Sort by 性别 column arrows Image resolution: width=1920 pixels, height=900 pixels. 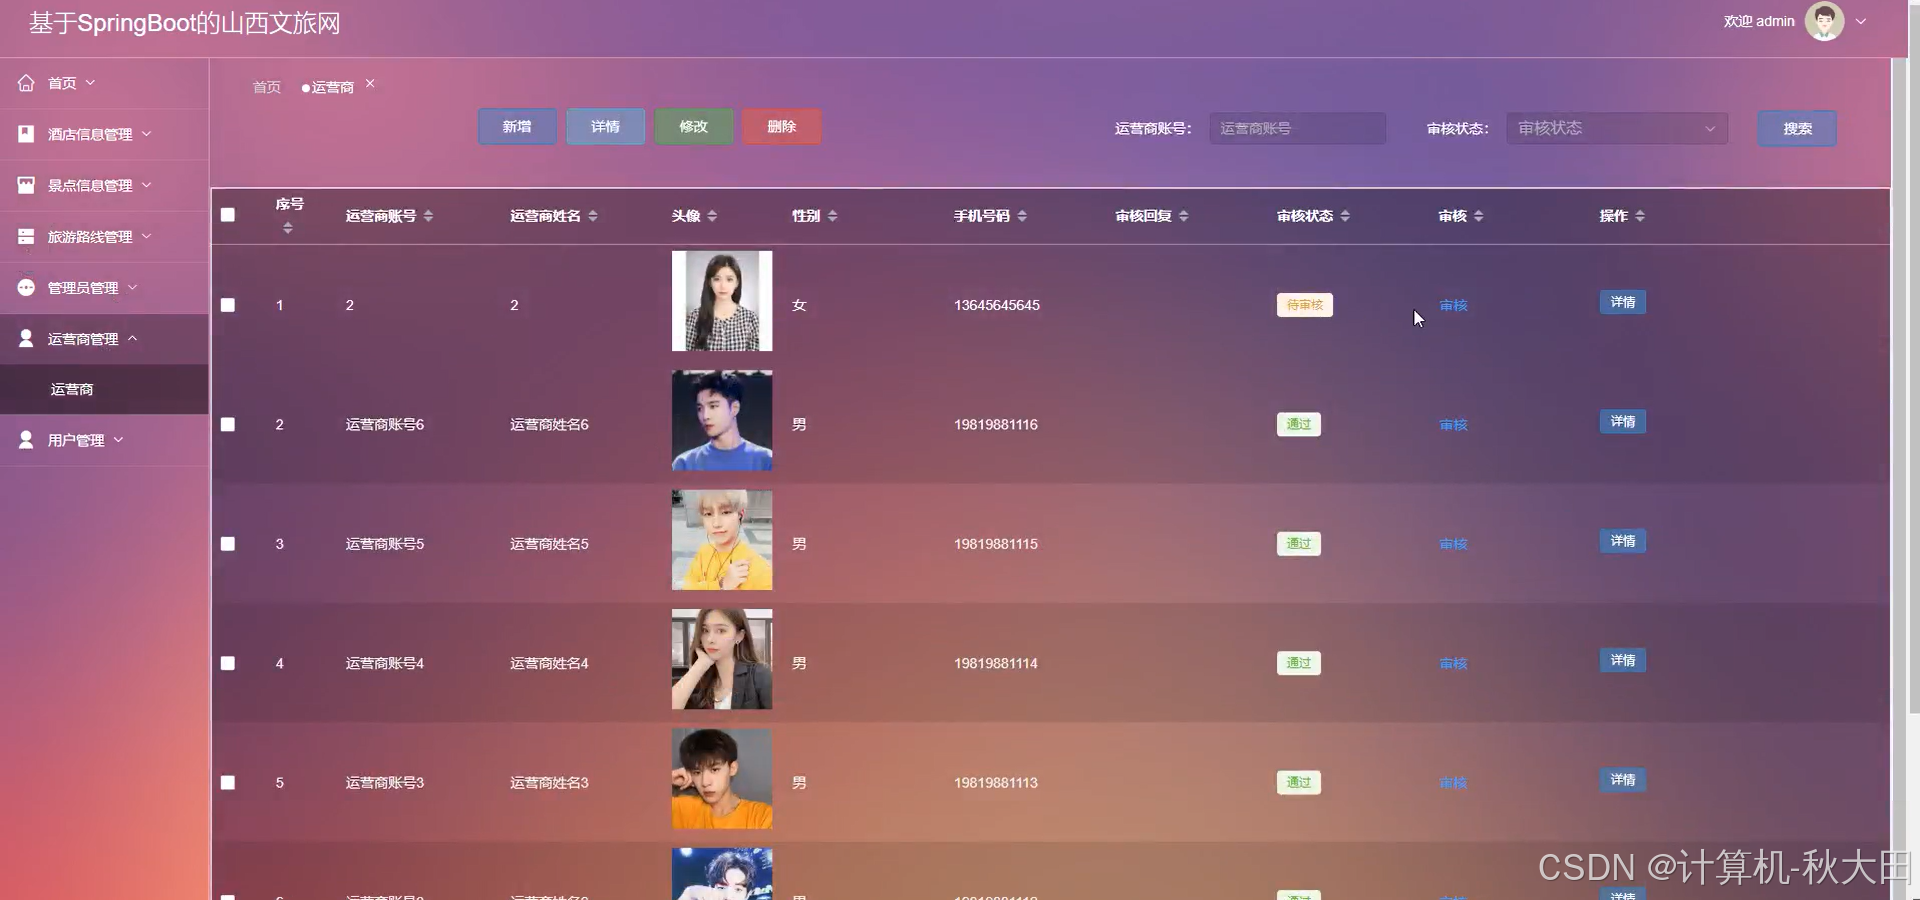tap(832, 216)
